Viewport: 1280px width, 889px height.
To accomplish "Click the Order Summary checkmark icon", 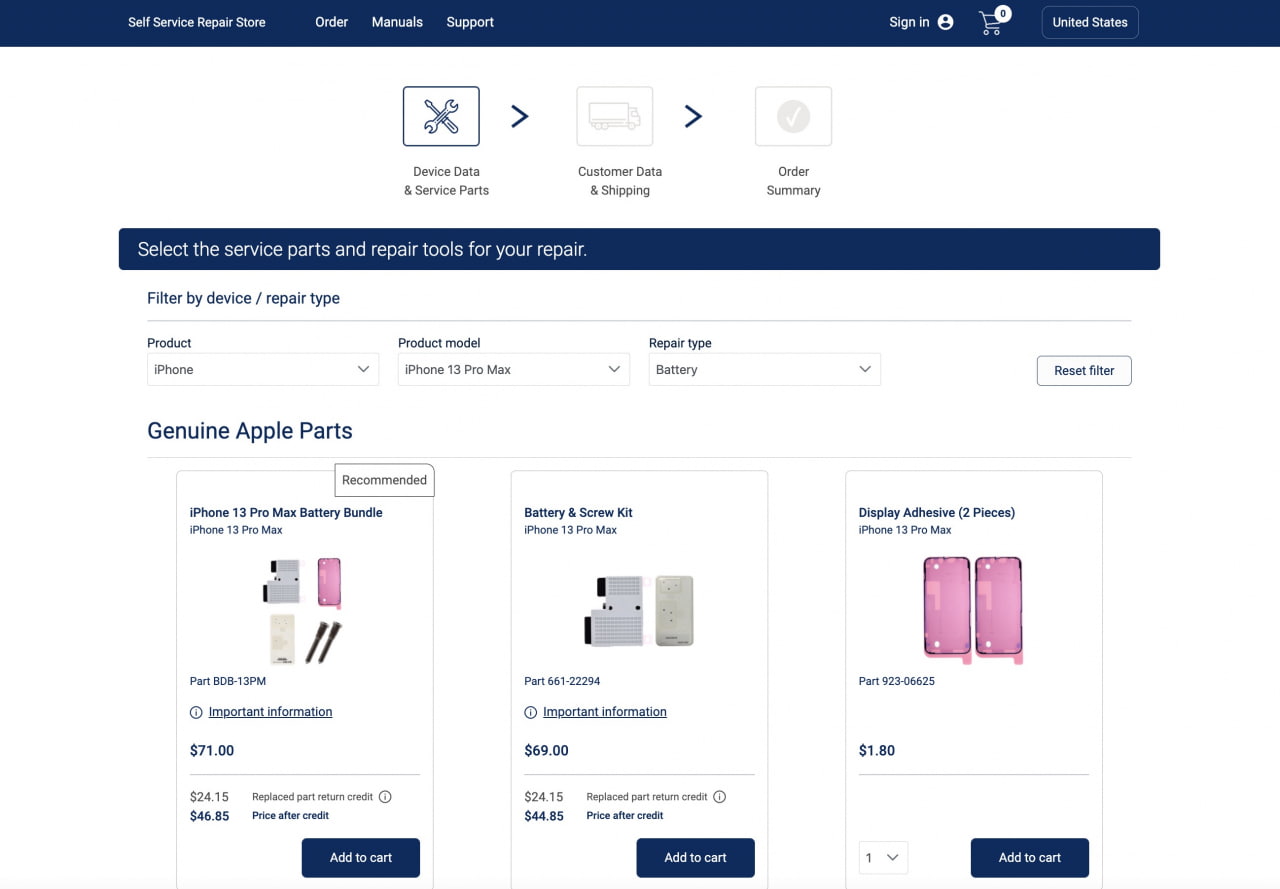I will pyautogui.click(x=792, y=115).
